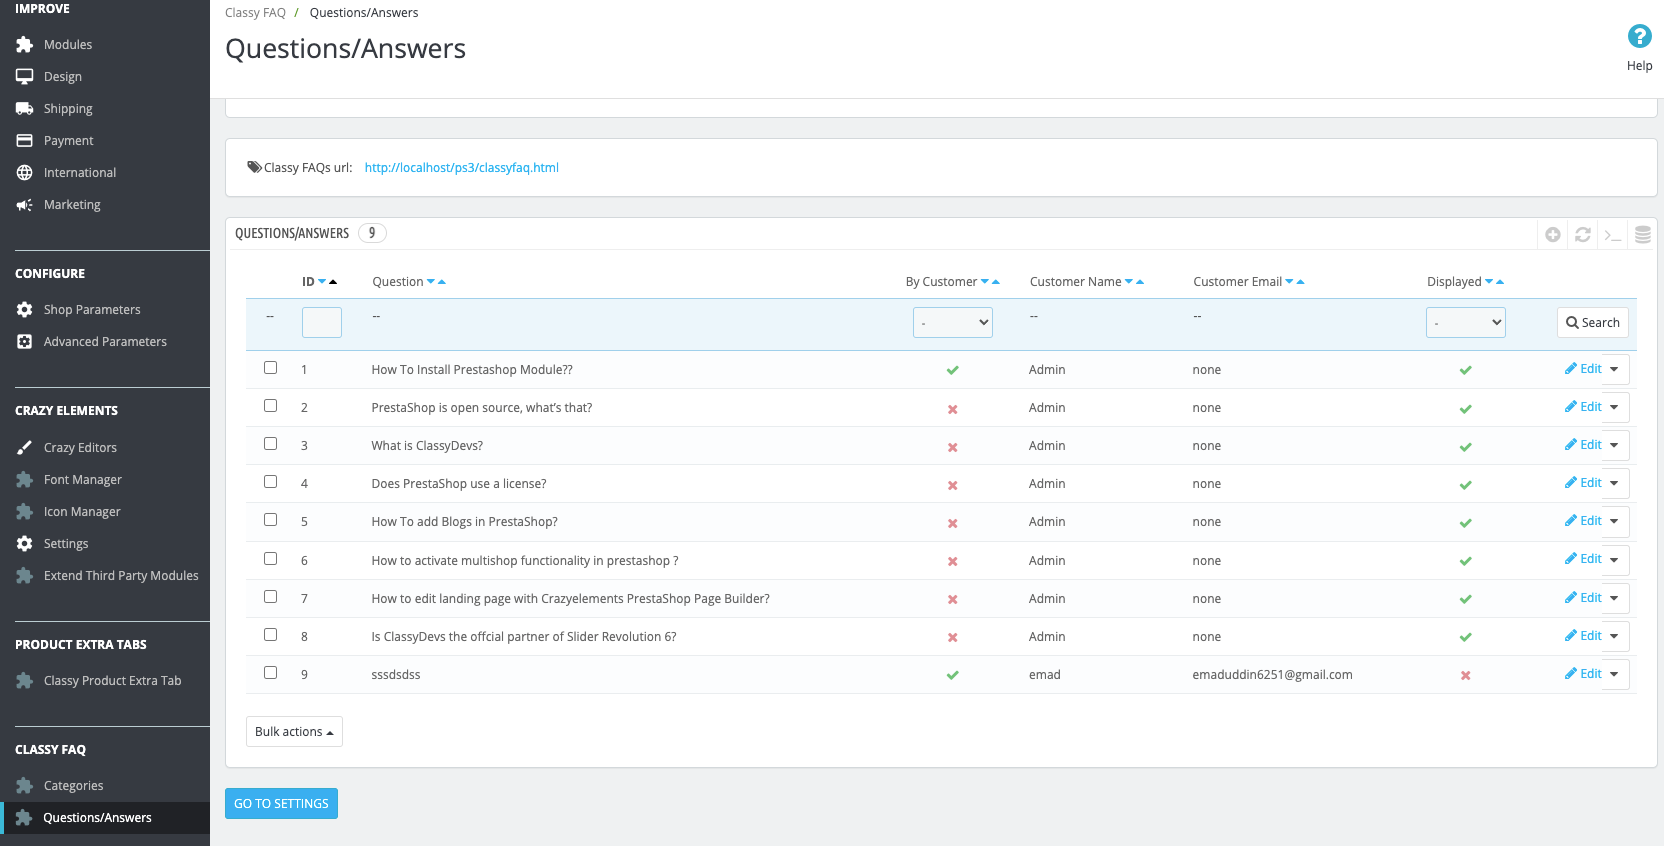Image resolution: width=1664 pixels, height=846 pixels.
Task: Open the By Customer filter dropdown
Action: 952,322
